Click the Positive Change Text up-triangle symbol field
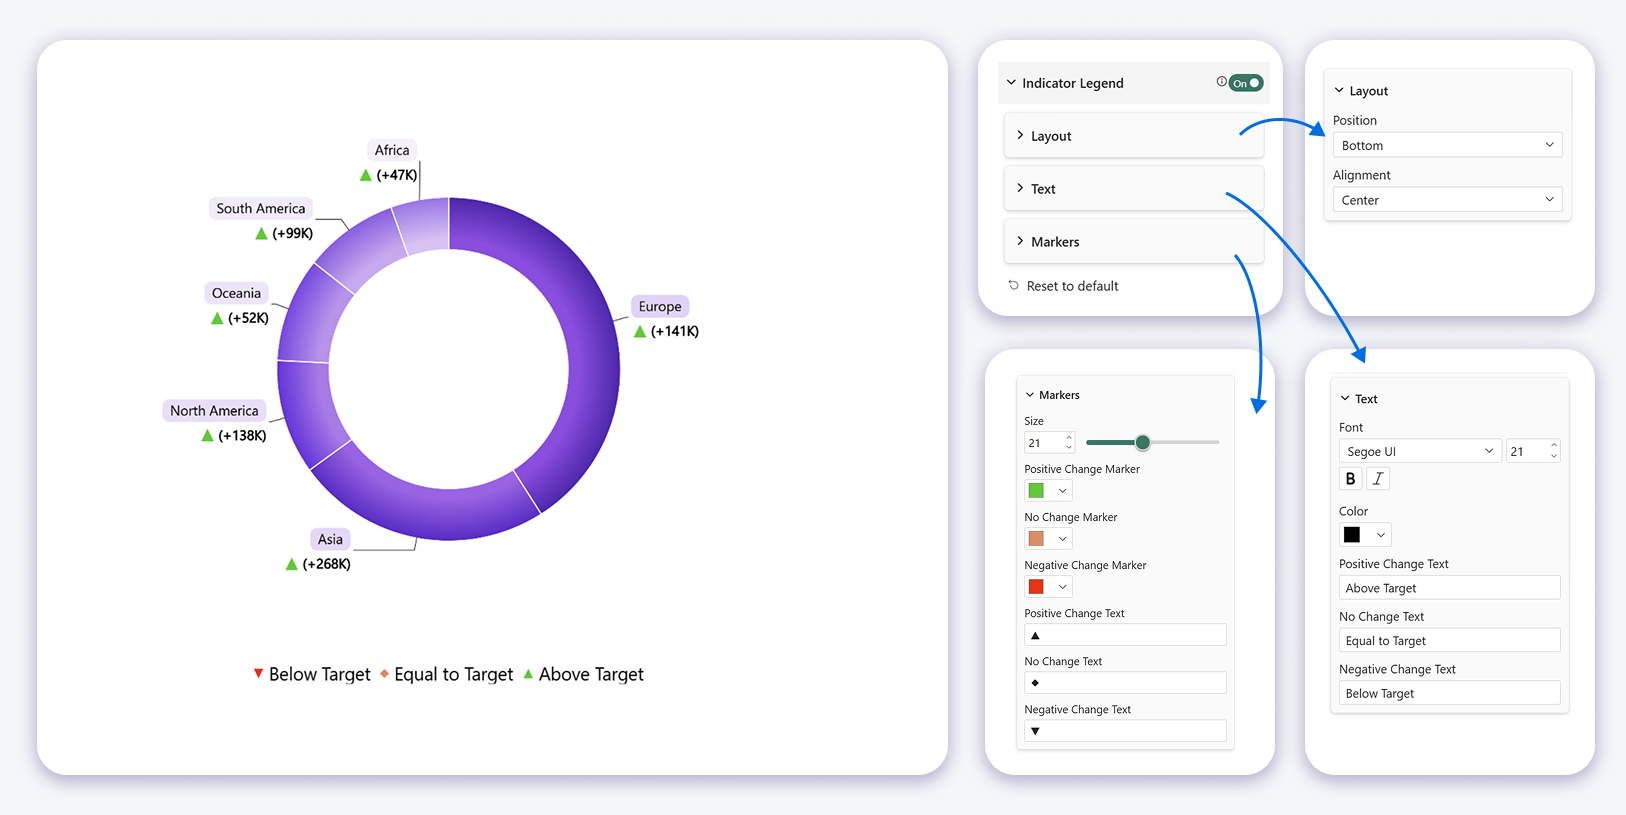Screen dimensions: 1626x815 (1125, 635)
